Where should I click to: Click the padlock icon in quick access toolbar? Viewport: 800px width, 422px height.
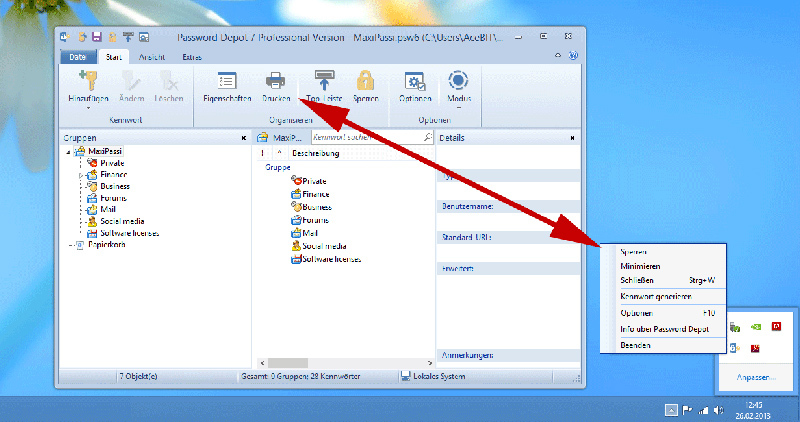[112, 37]
